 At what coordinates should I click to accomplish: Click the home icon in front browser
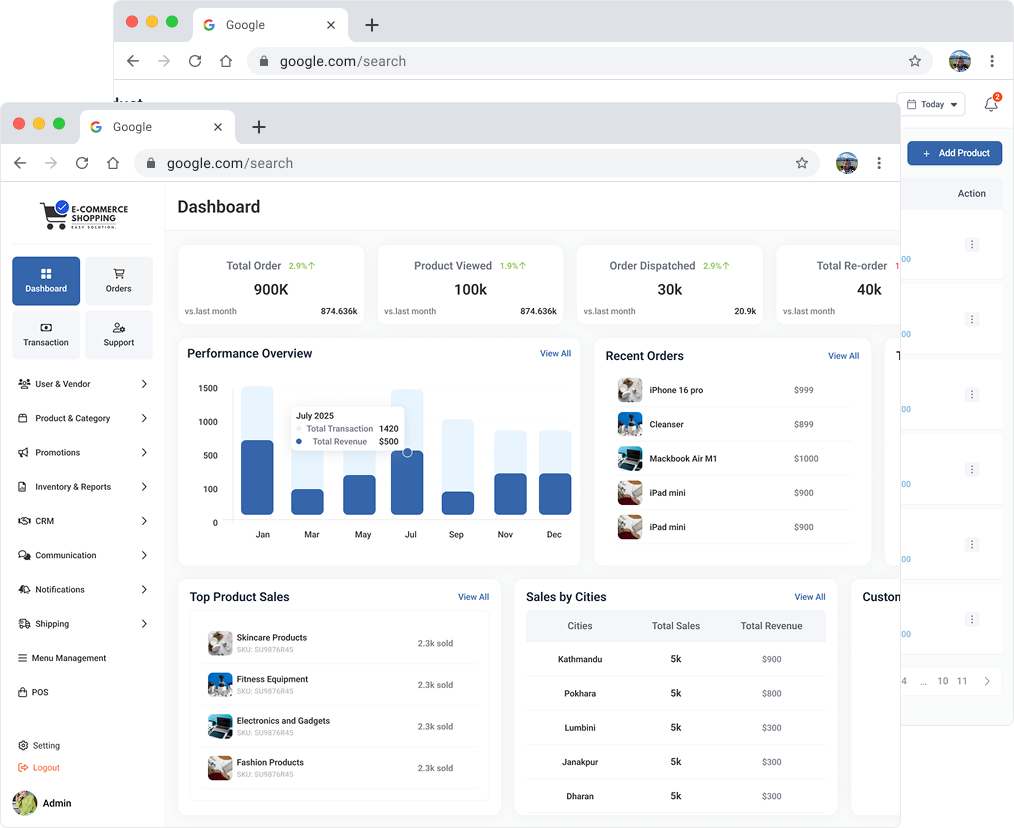[x=113, y=163]
